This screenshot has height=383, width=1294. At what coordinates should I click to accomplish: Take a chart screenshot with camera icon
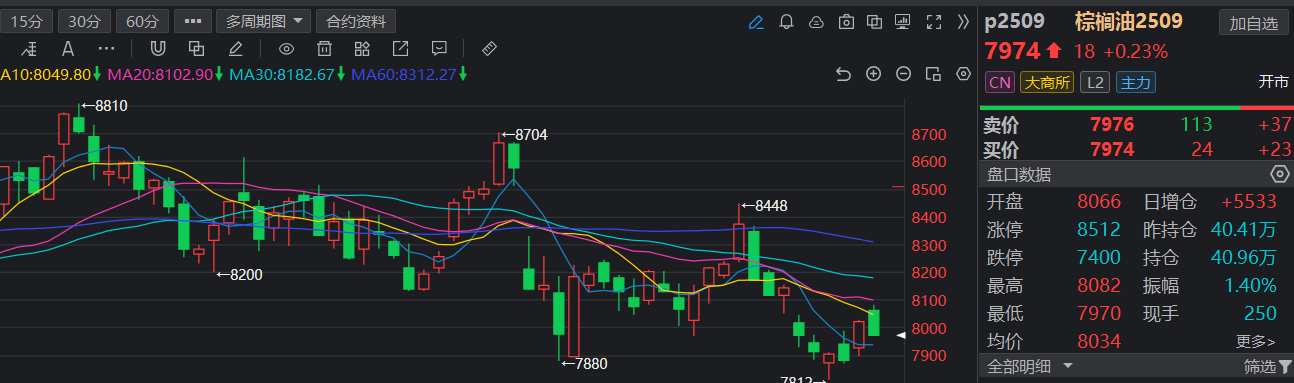point(846,21)
